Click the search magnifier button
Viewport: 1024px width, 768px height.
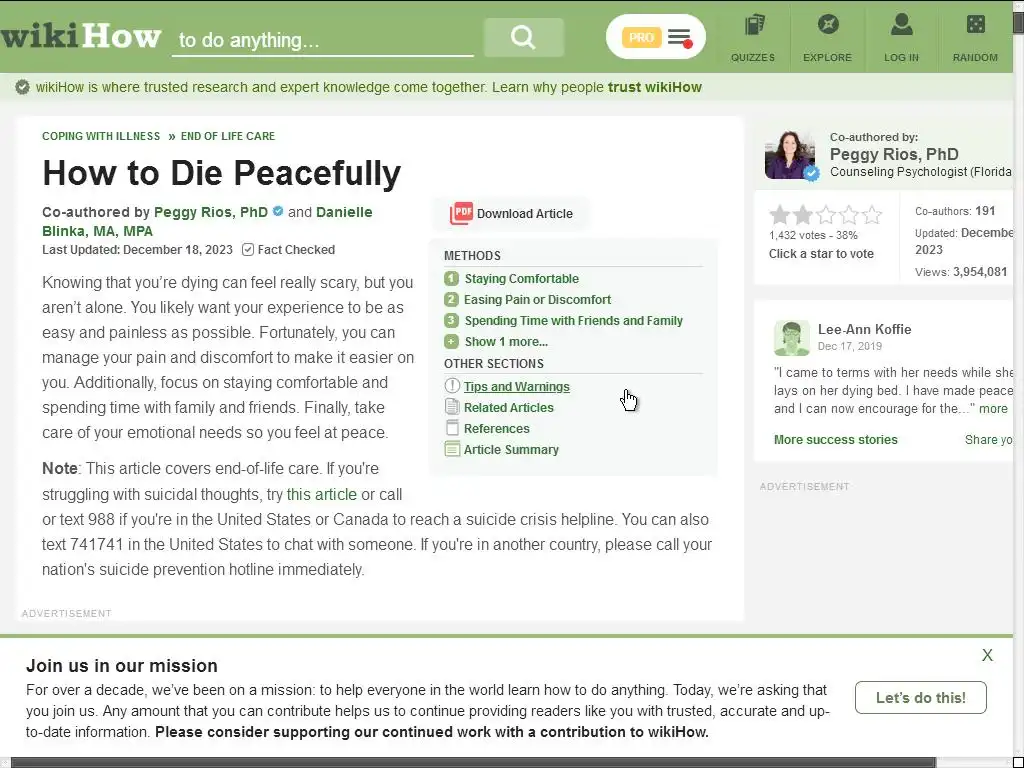524,37
